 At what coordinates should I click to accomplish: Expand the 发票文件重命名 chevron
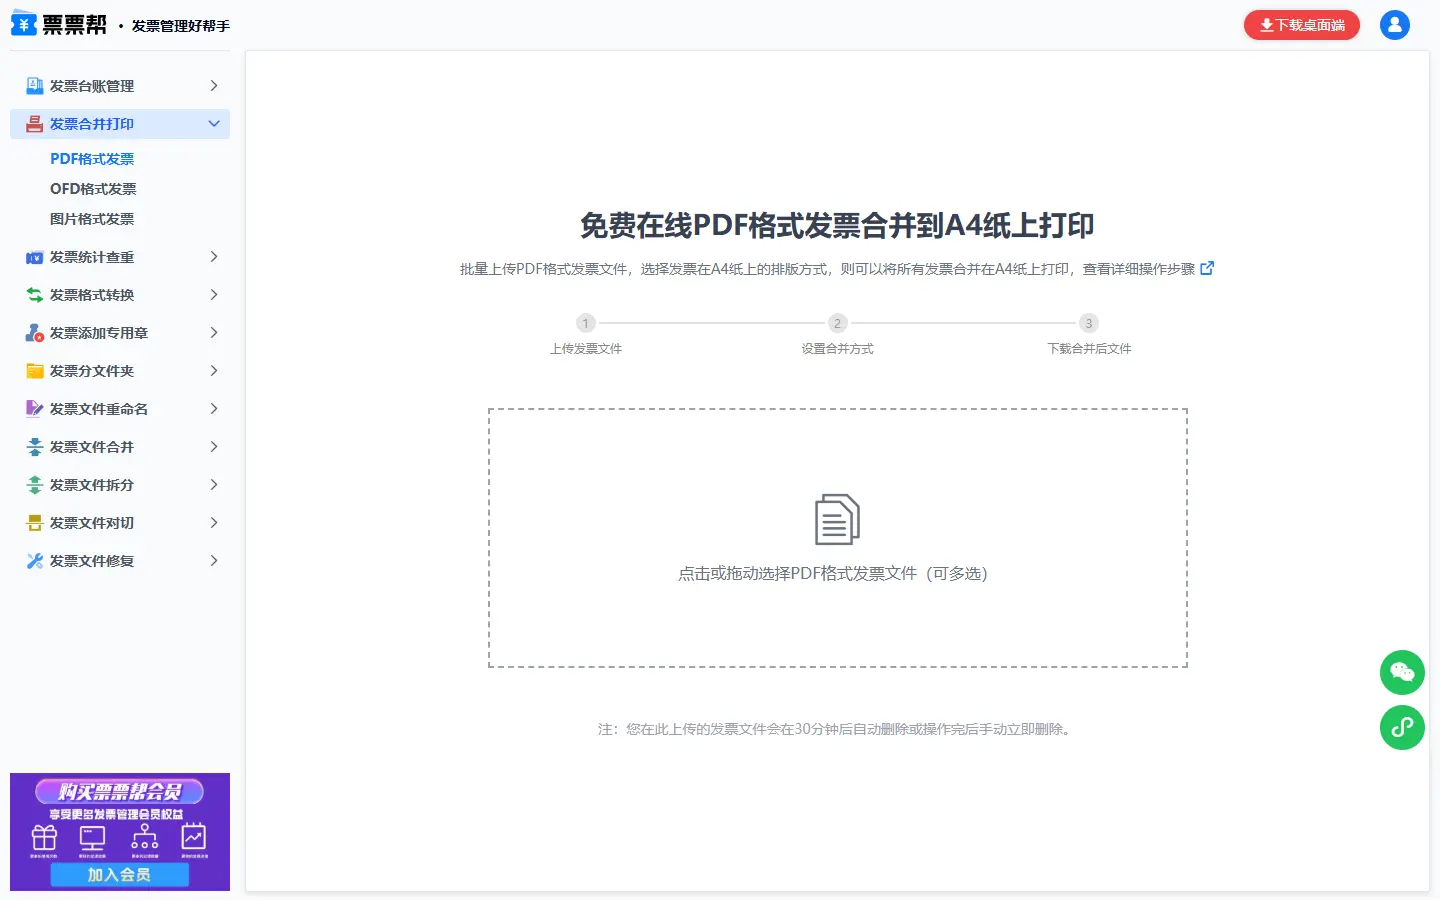pos(214,409)
